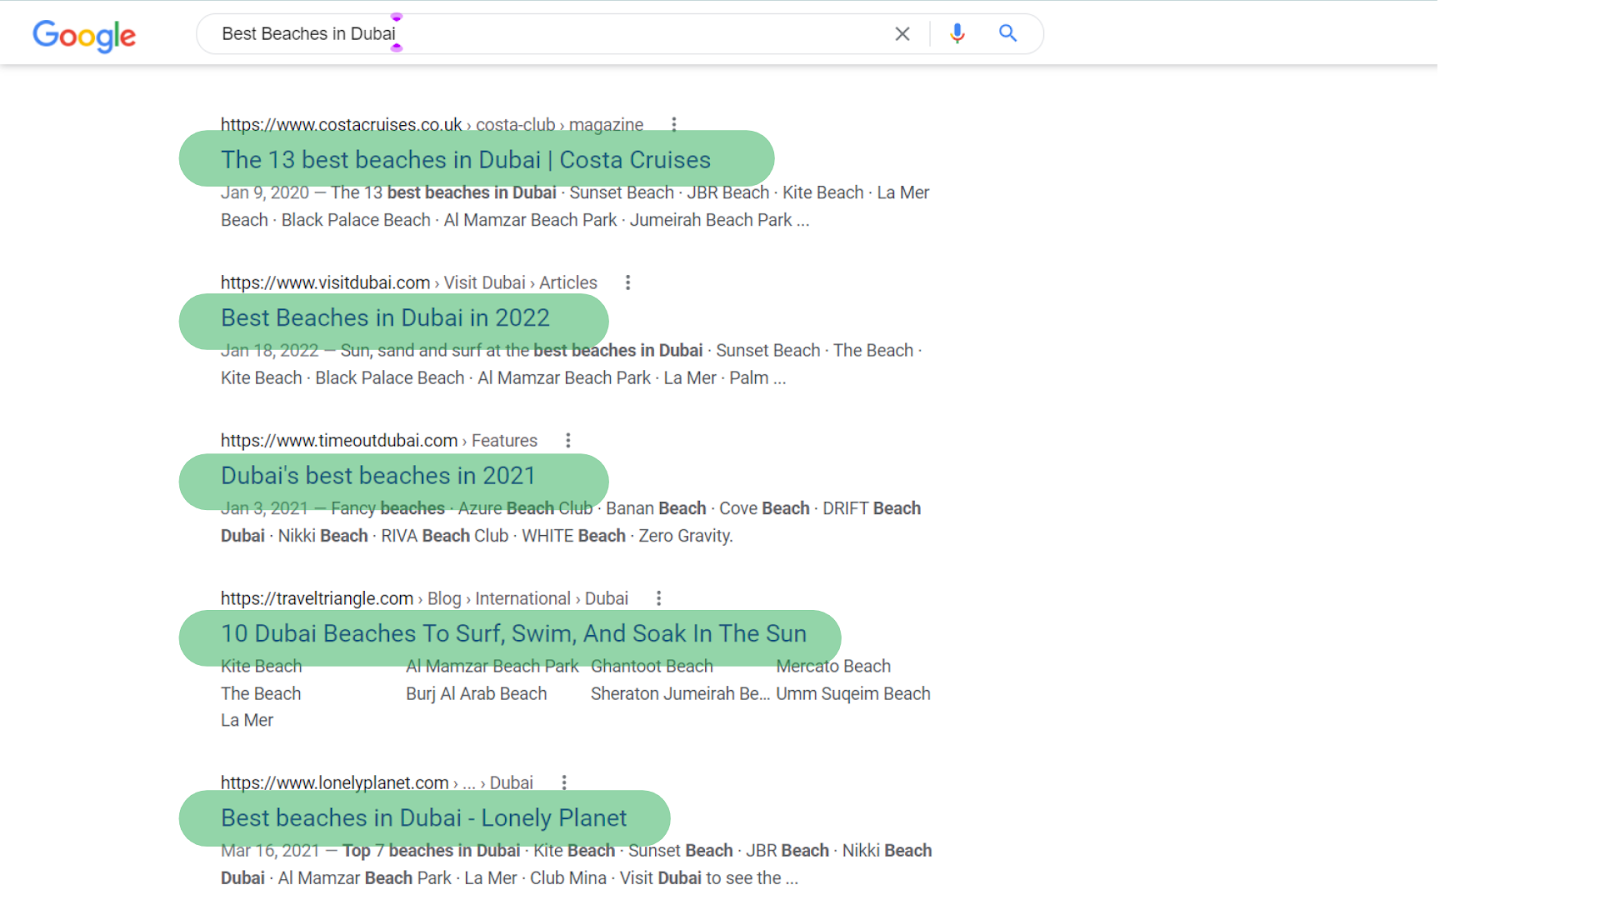This screenshot has width=1600, height=900.
Task: Click the visitdubai.com URL breadcrumb
Action: 409,283
